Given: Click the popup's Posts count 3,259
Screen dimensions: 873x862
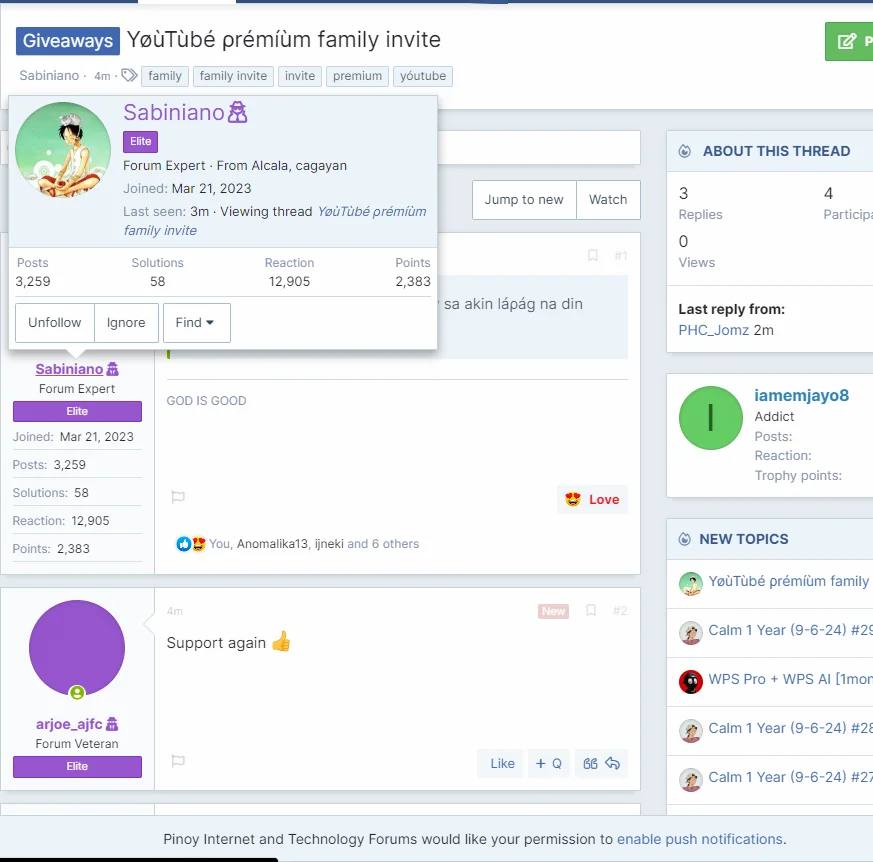Looking at the screenshot, I should 33,282.
